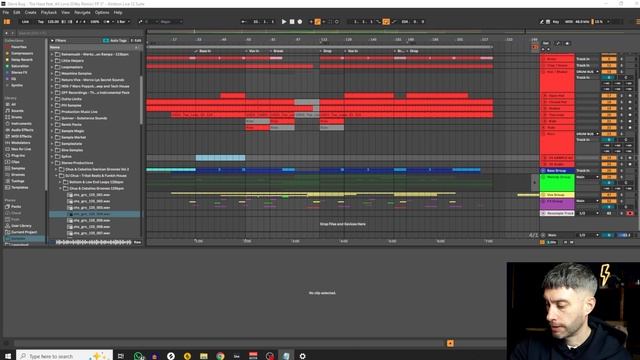Click the browser search field

(x=80, y=33)
